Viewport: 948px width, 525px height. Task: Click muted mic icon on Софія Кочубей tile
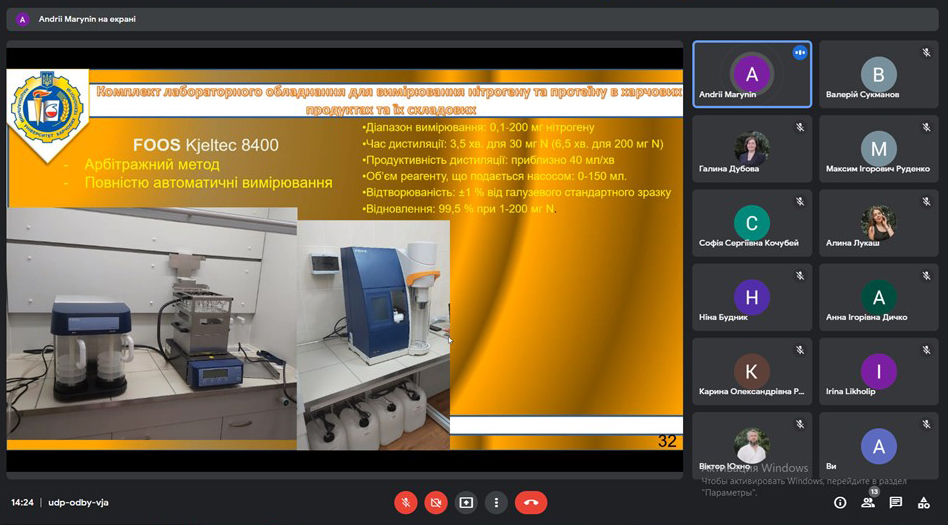tap(800, 201)
